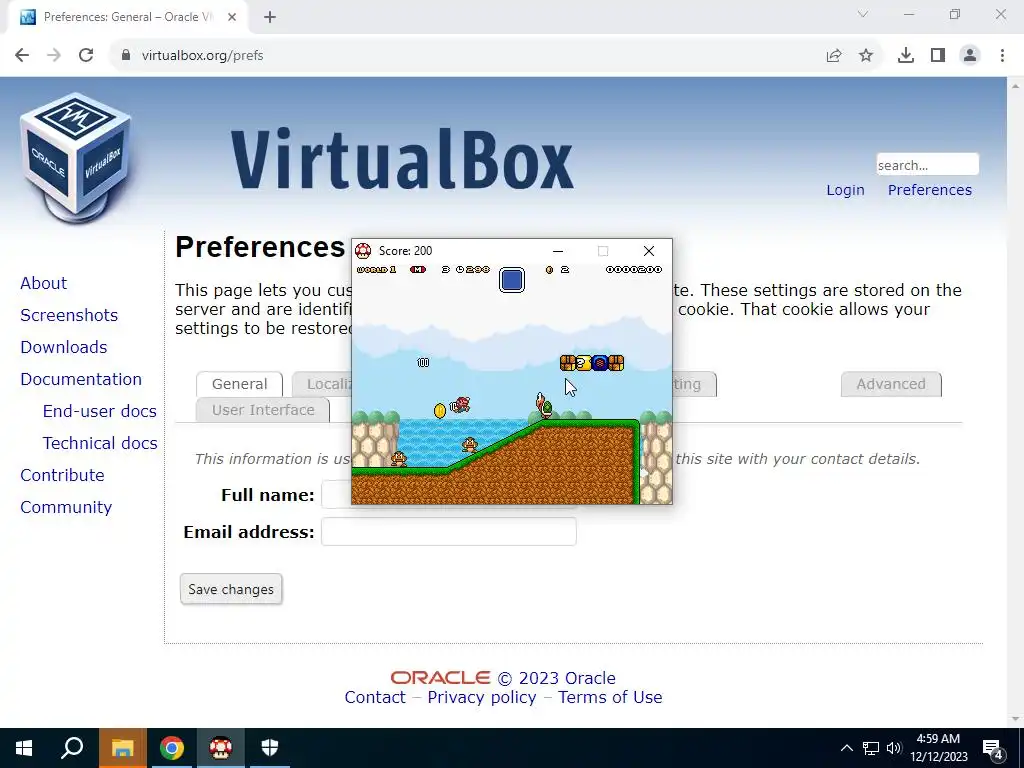Switch to the Advanced tab
The image size is (1024, 768).
(891, 384)
